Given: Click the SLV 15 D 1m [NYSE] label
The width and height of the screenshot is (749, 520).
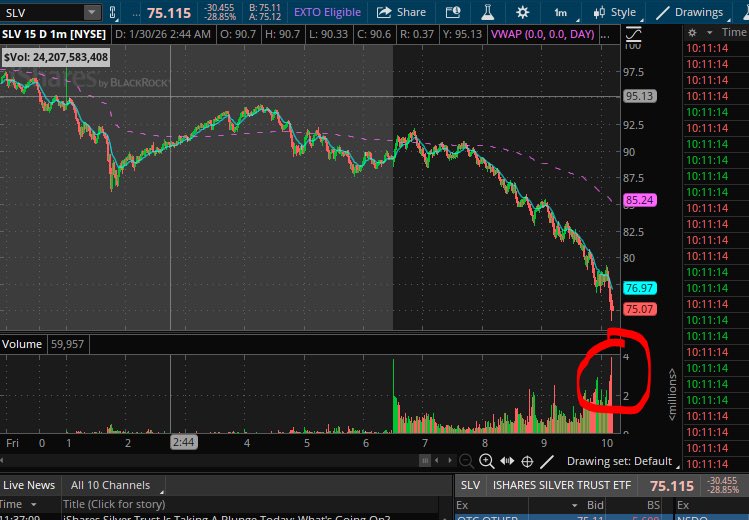Looking at the screenshot, I should [54, 34].
